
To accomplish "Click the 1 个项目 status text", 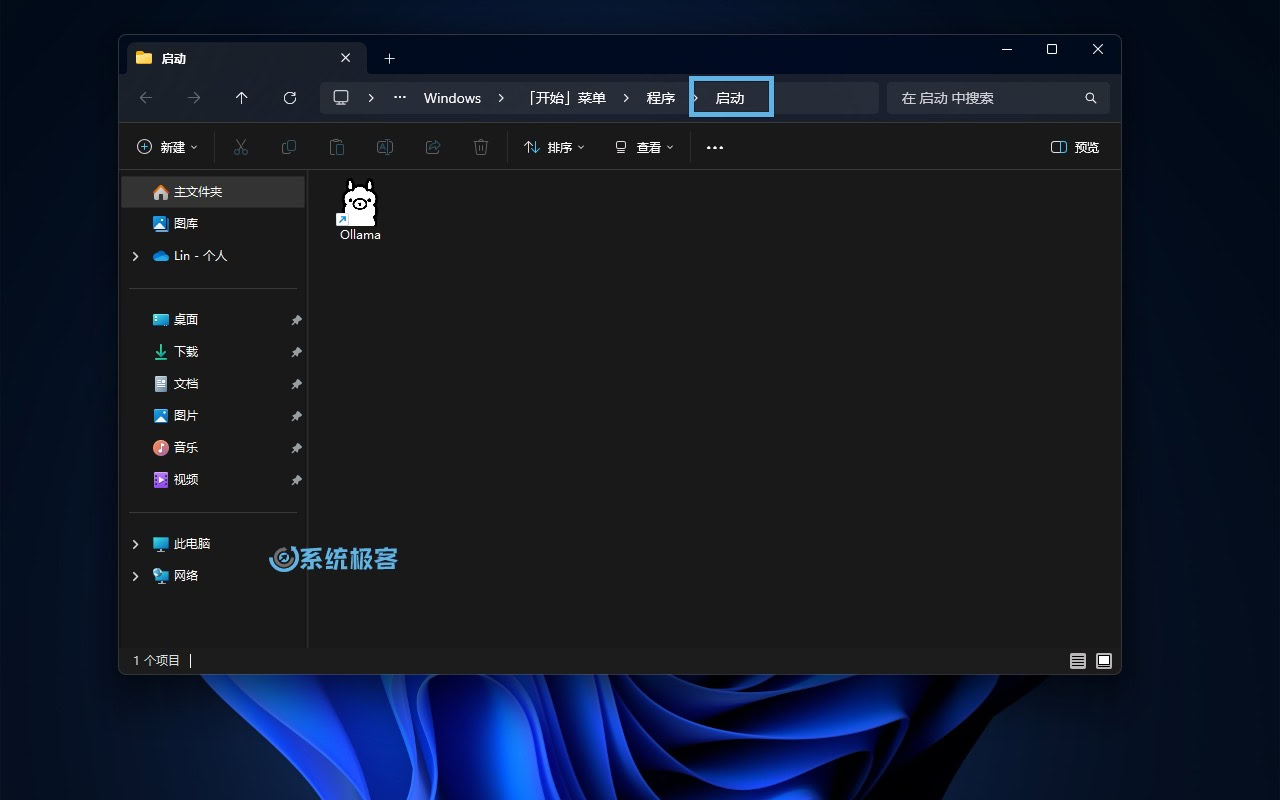I will pos(157,661).
